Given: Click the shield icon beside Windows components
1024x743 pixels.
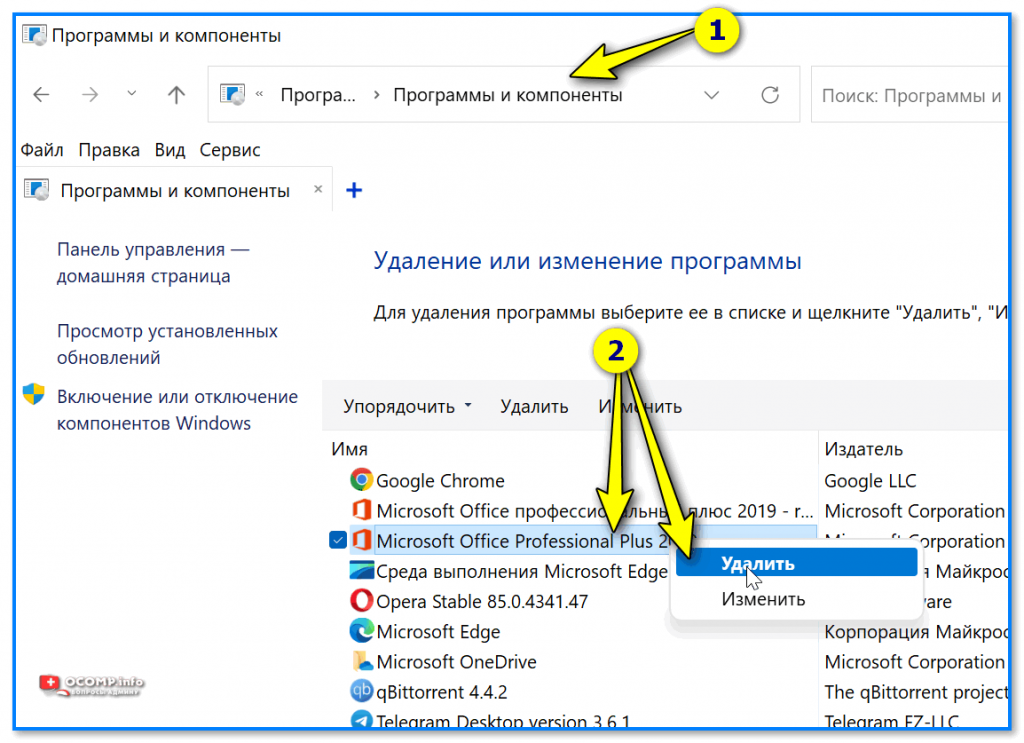Looking at the screenshot, I should click(x=33, y=394).
